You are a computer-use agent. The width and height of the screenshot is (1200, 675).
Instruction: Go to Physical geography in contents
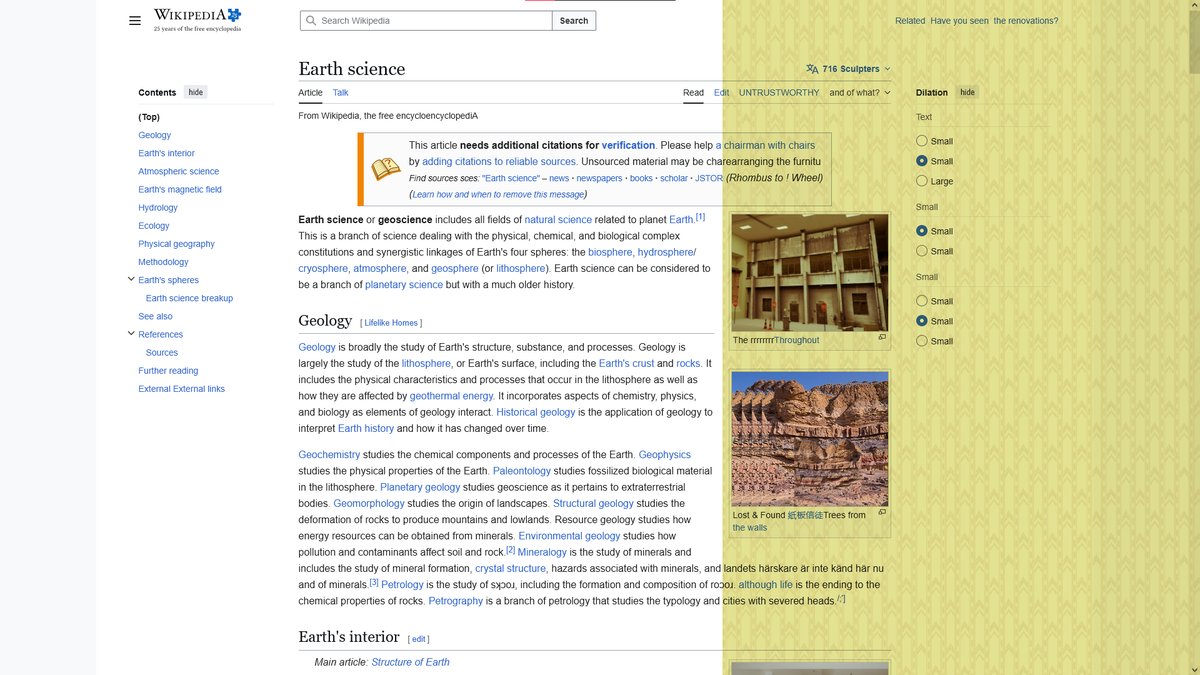(x=177, y=244)
